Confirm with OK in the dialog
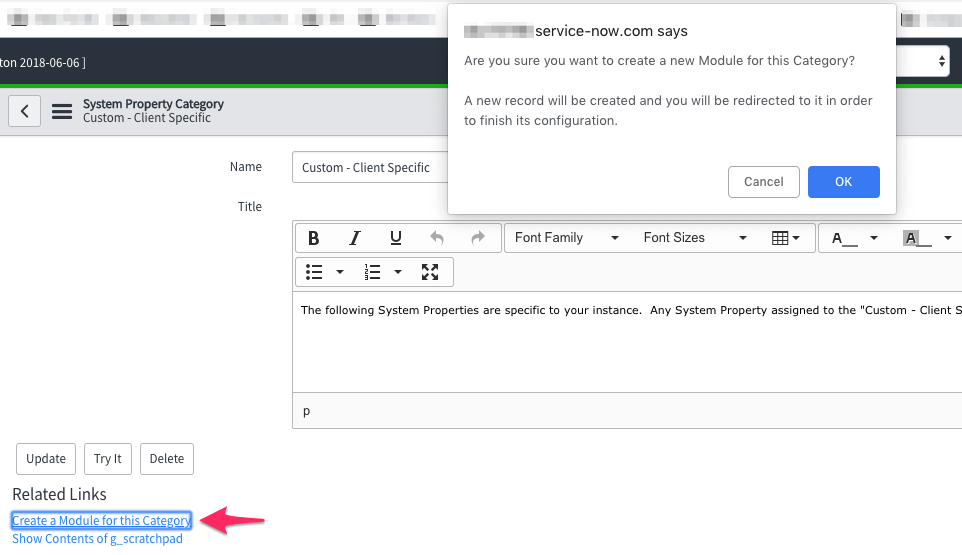This screenshot has width=962, height=555. 844,182
